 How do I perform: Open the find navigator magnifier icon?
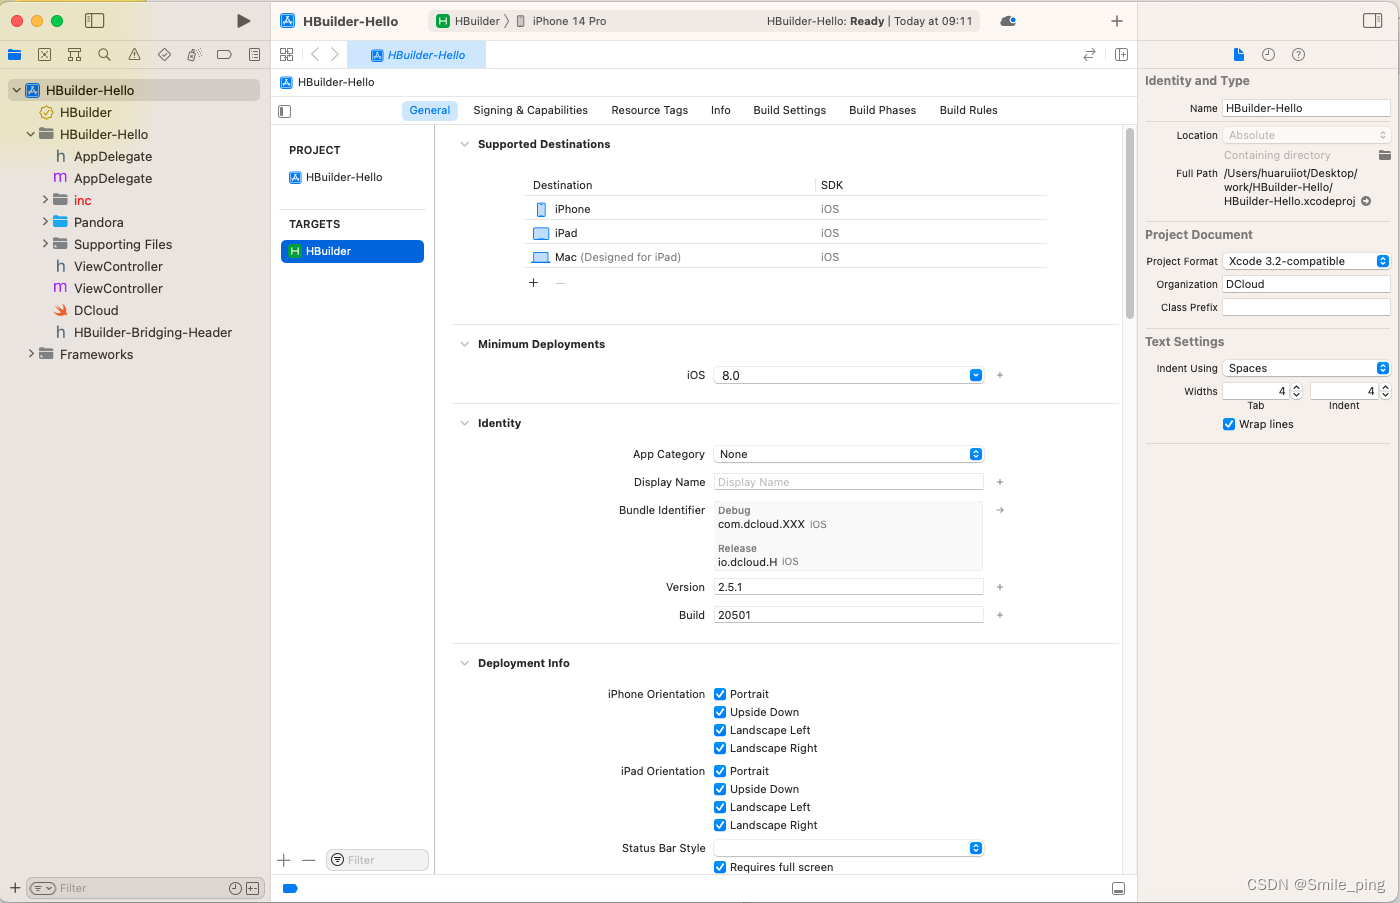tap(104, 55)
